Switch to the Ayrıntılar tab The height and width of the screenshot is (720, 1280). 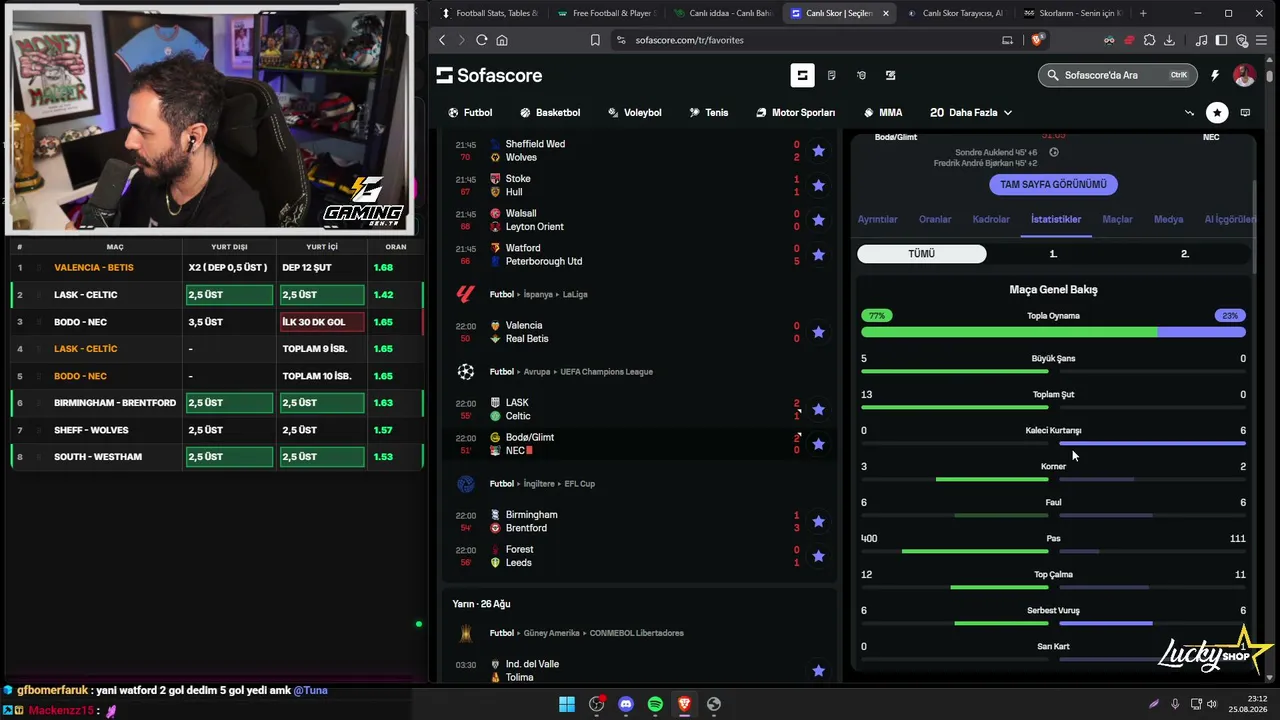coord(878,219)
